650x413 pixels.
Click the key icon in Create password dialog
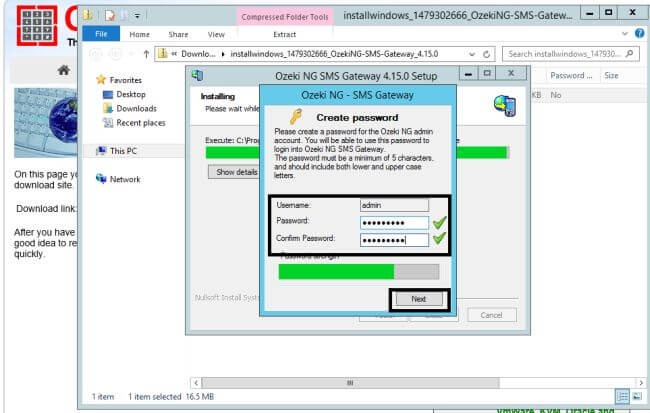tap(296, 117)
